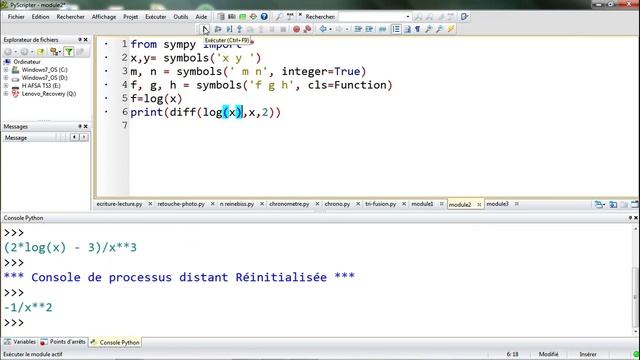Open the Affichage menu

coord(104,17)
